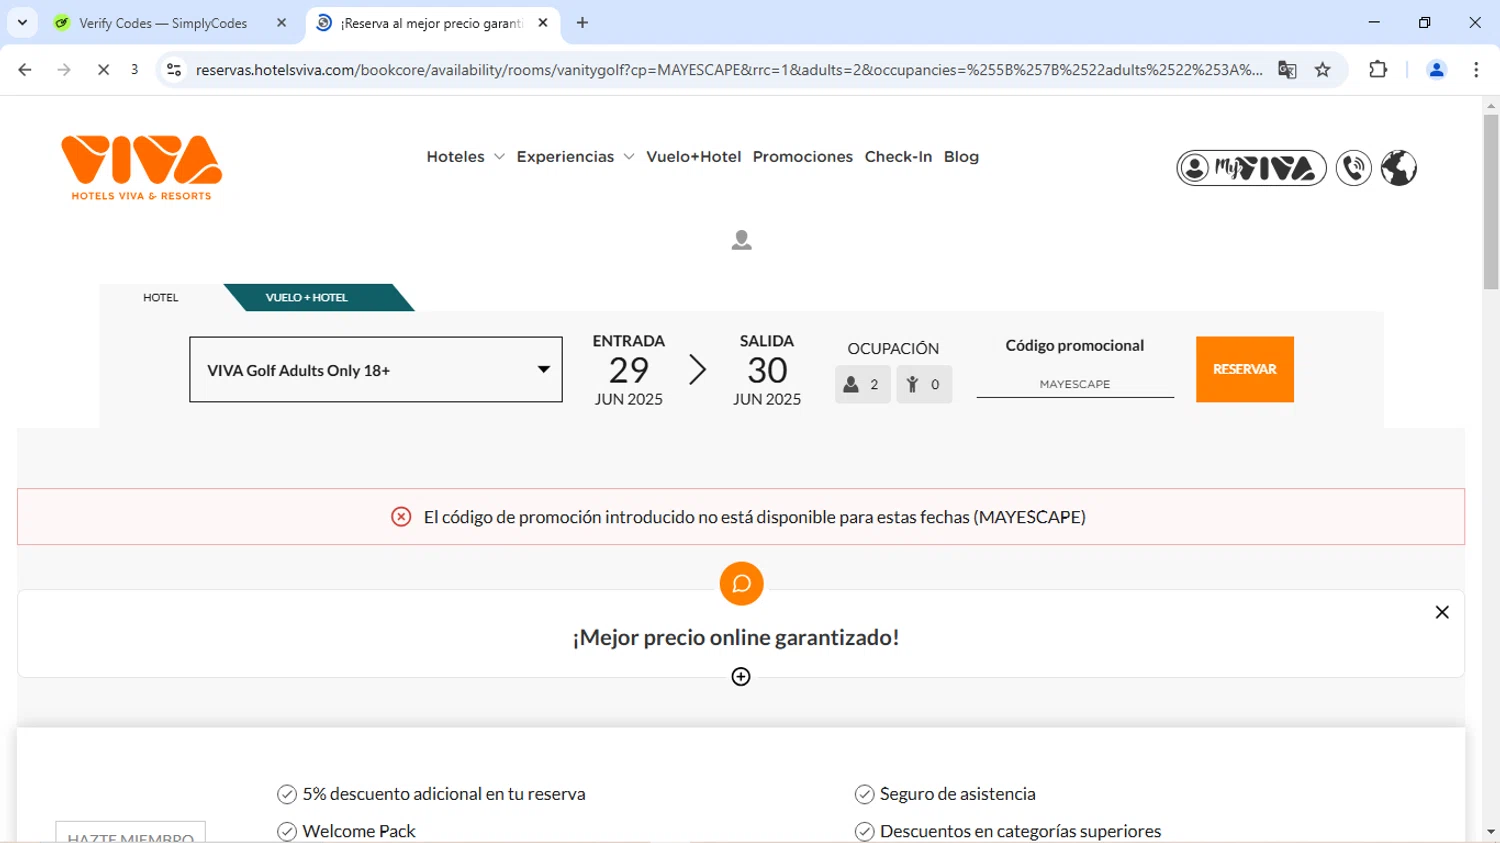Image resolution: width=1500 pixels, height=843 pixels.
Task: Expand the plus circle under best price
Action: pyautogui.click(x=741, y=677)
